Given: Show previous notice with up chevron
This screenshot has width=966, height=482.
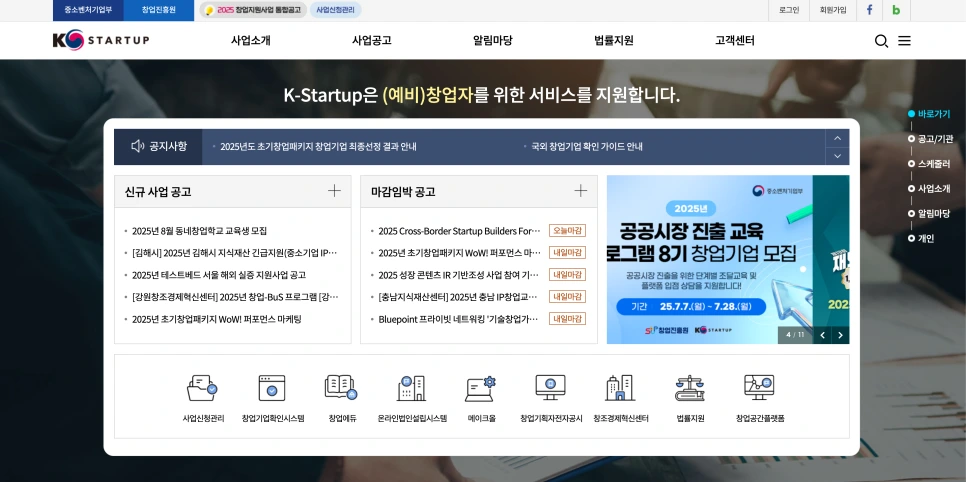Looking at the screenshot, I should pyautogui.click(x=837, y=138).
